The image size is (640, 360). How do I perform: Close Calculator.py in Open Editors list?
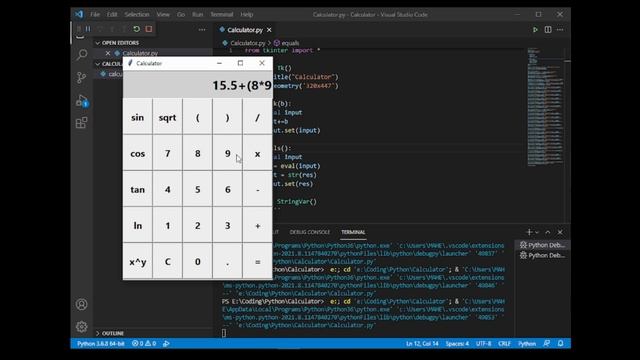tap(108, 53)
